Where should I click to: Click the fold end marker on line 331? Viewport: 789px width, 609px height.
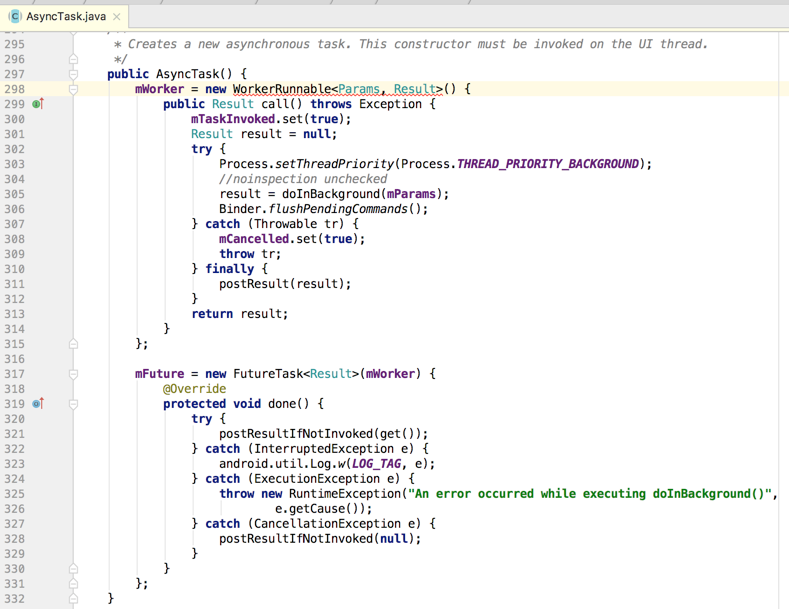pyautogui.click(x=73, y=584)
